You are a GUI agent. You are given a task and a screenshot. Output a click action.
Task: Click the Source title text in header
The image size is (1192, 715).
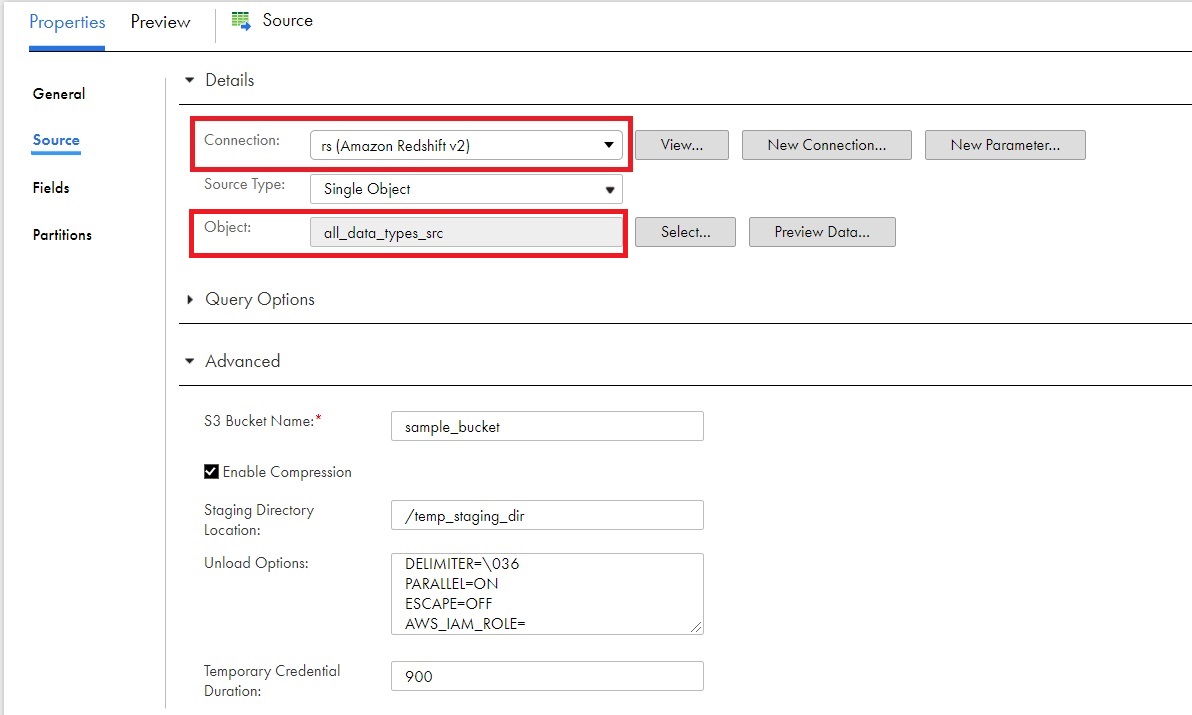tap(287, 21)
